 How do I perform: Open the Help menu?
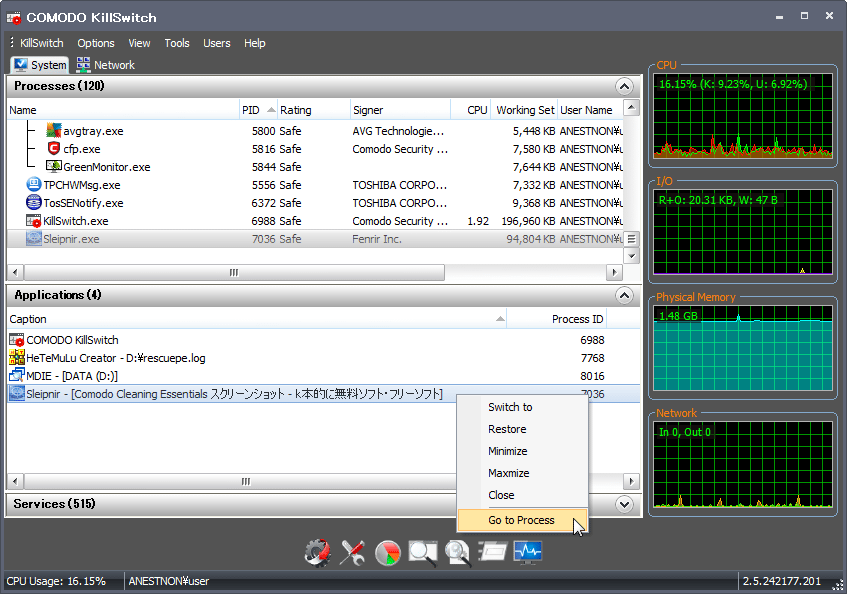point(254,43)
